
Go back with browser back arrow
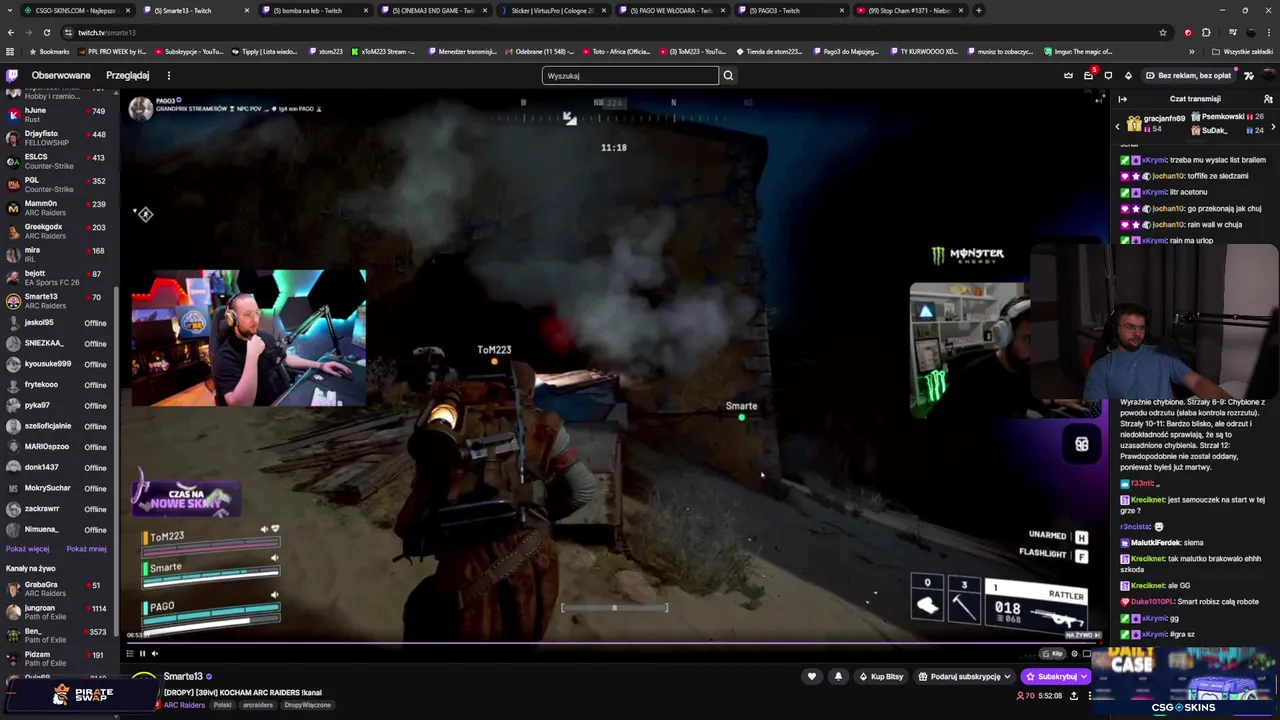pyautogui.click(x=11, y=32)
